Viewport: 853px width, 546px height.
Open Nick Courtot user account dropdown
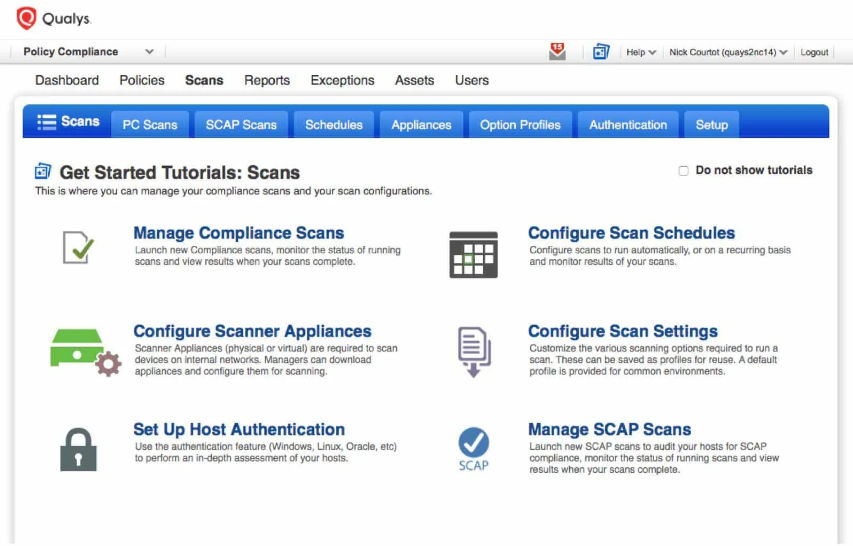pyautogui.click(x=728, y=52)
